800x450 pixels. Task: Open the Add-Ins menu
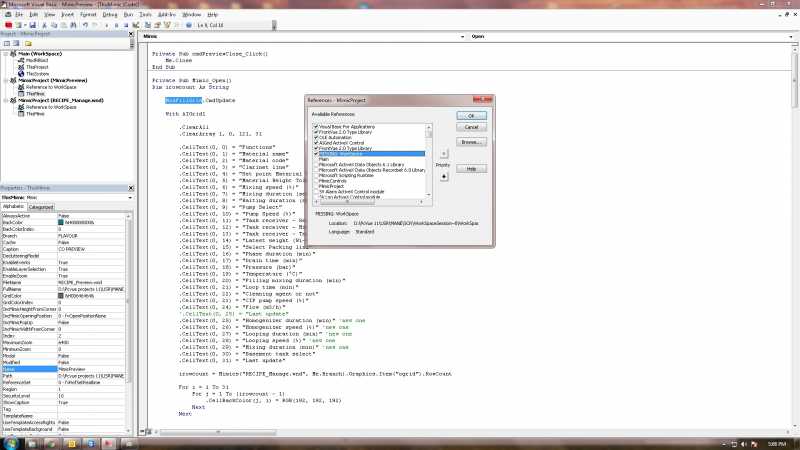166,15
